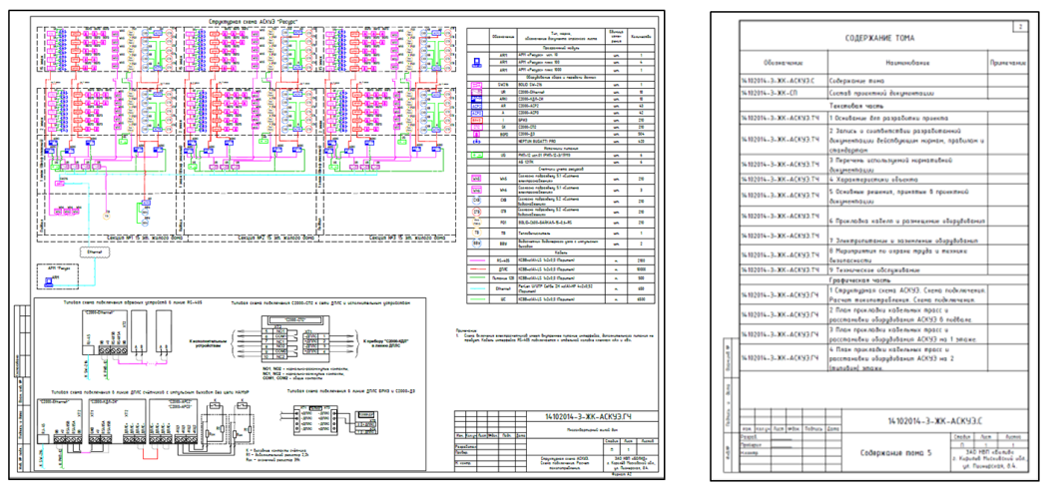Click the heat meter legend symbol
Viewport: 1050px width, 492px height.
click(x=476, y=233)
